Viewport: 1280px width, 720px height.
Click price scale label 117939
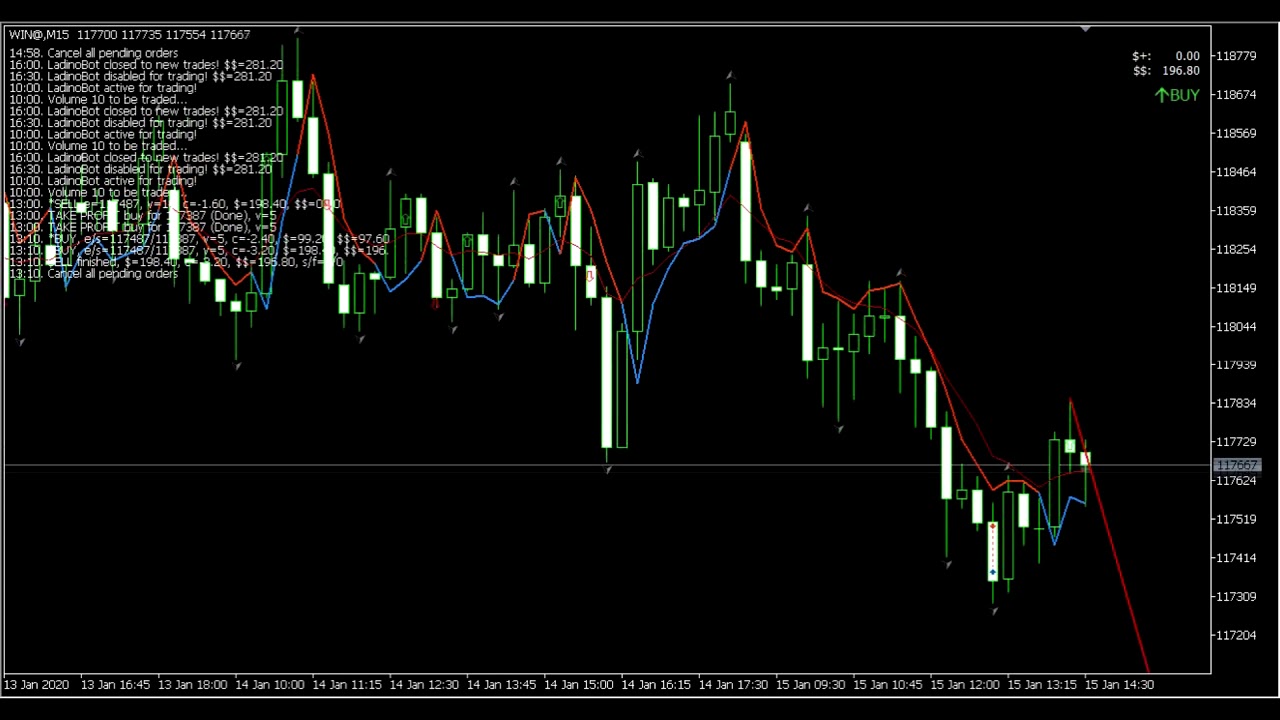click(1237, 365)
